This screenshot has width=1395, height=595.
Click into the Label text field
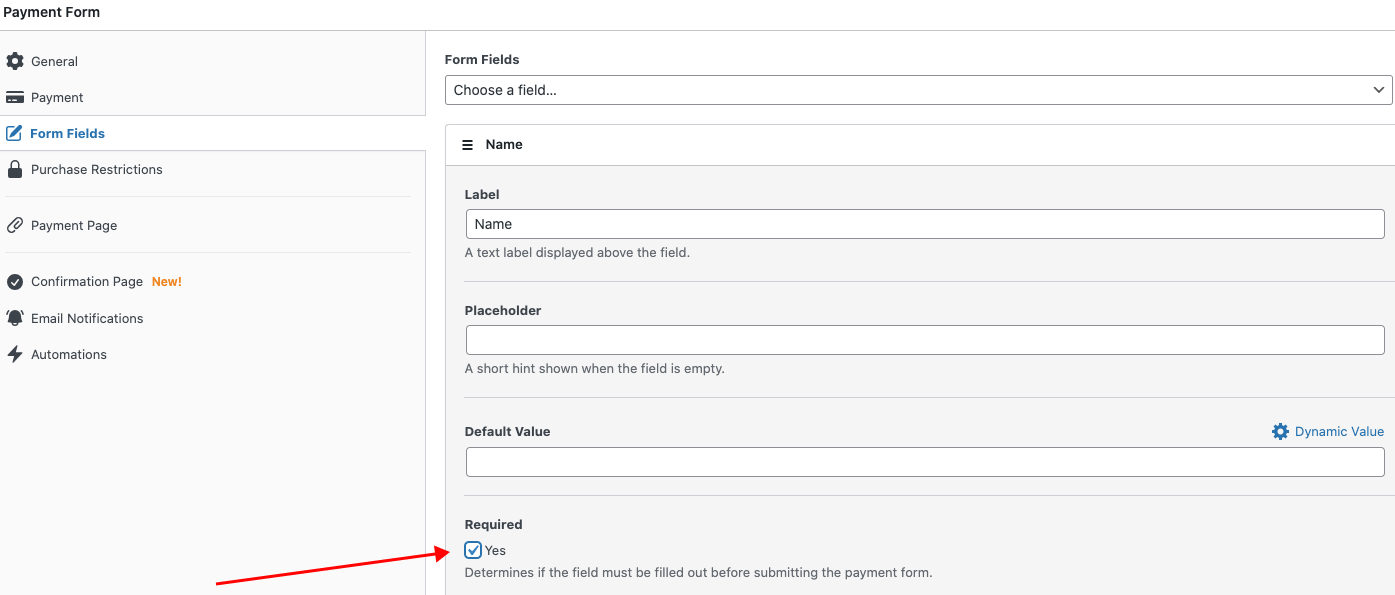pos(925,224)
